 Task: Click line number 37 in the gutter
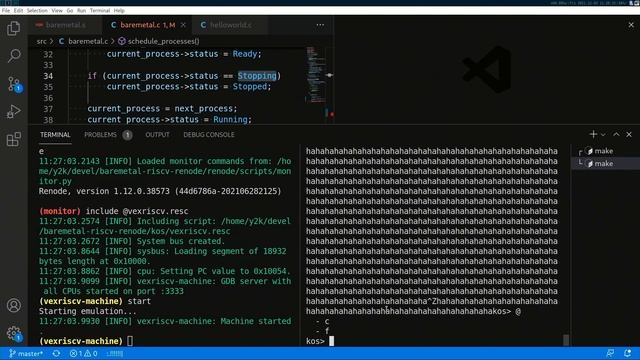pos(48,109)
